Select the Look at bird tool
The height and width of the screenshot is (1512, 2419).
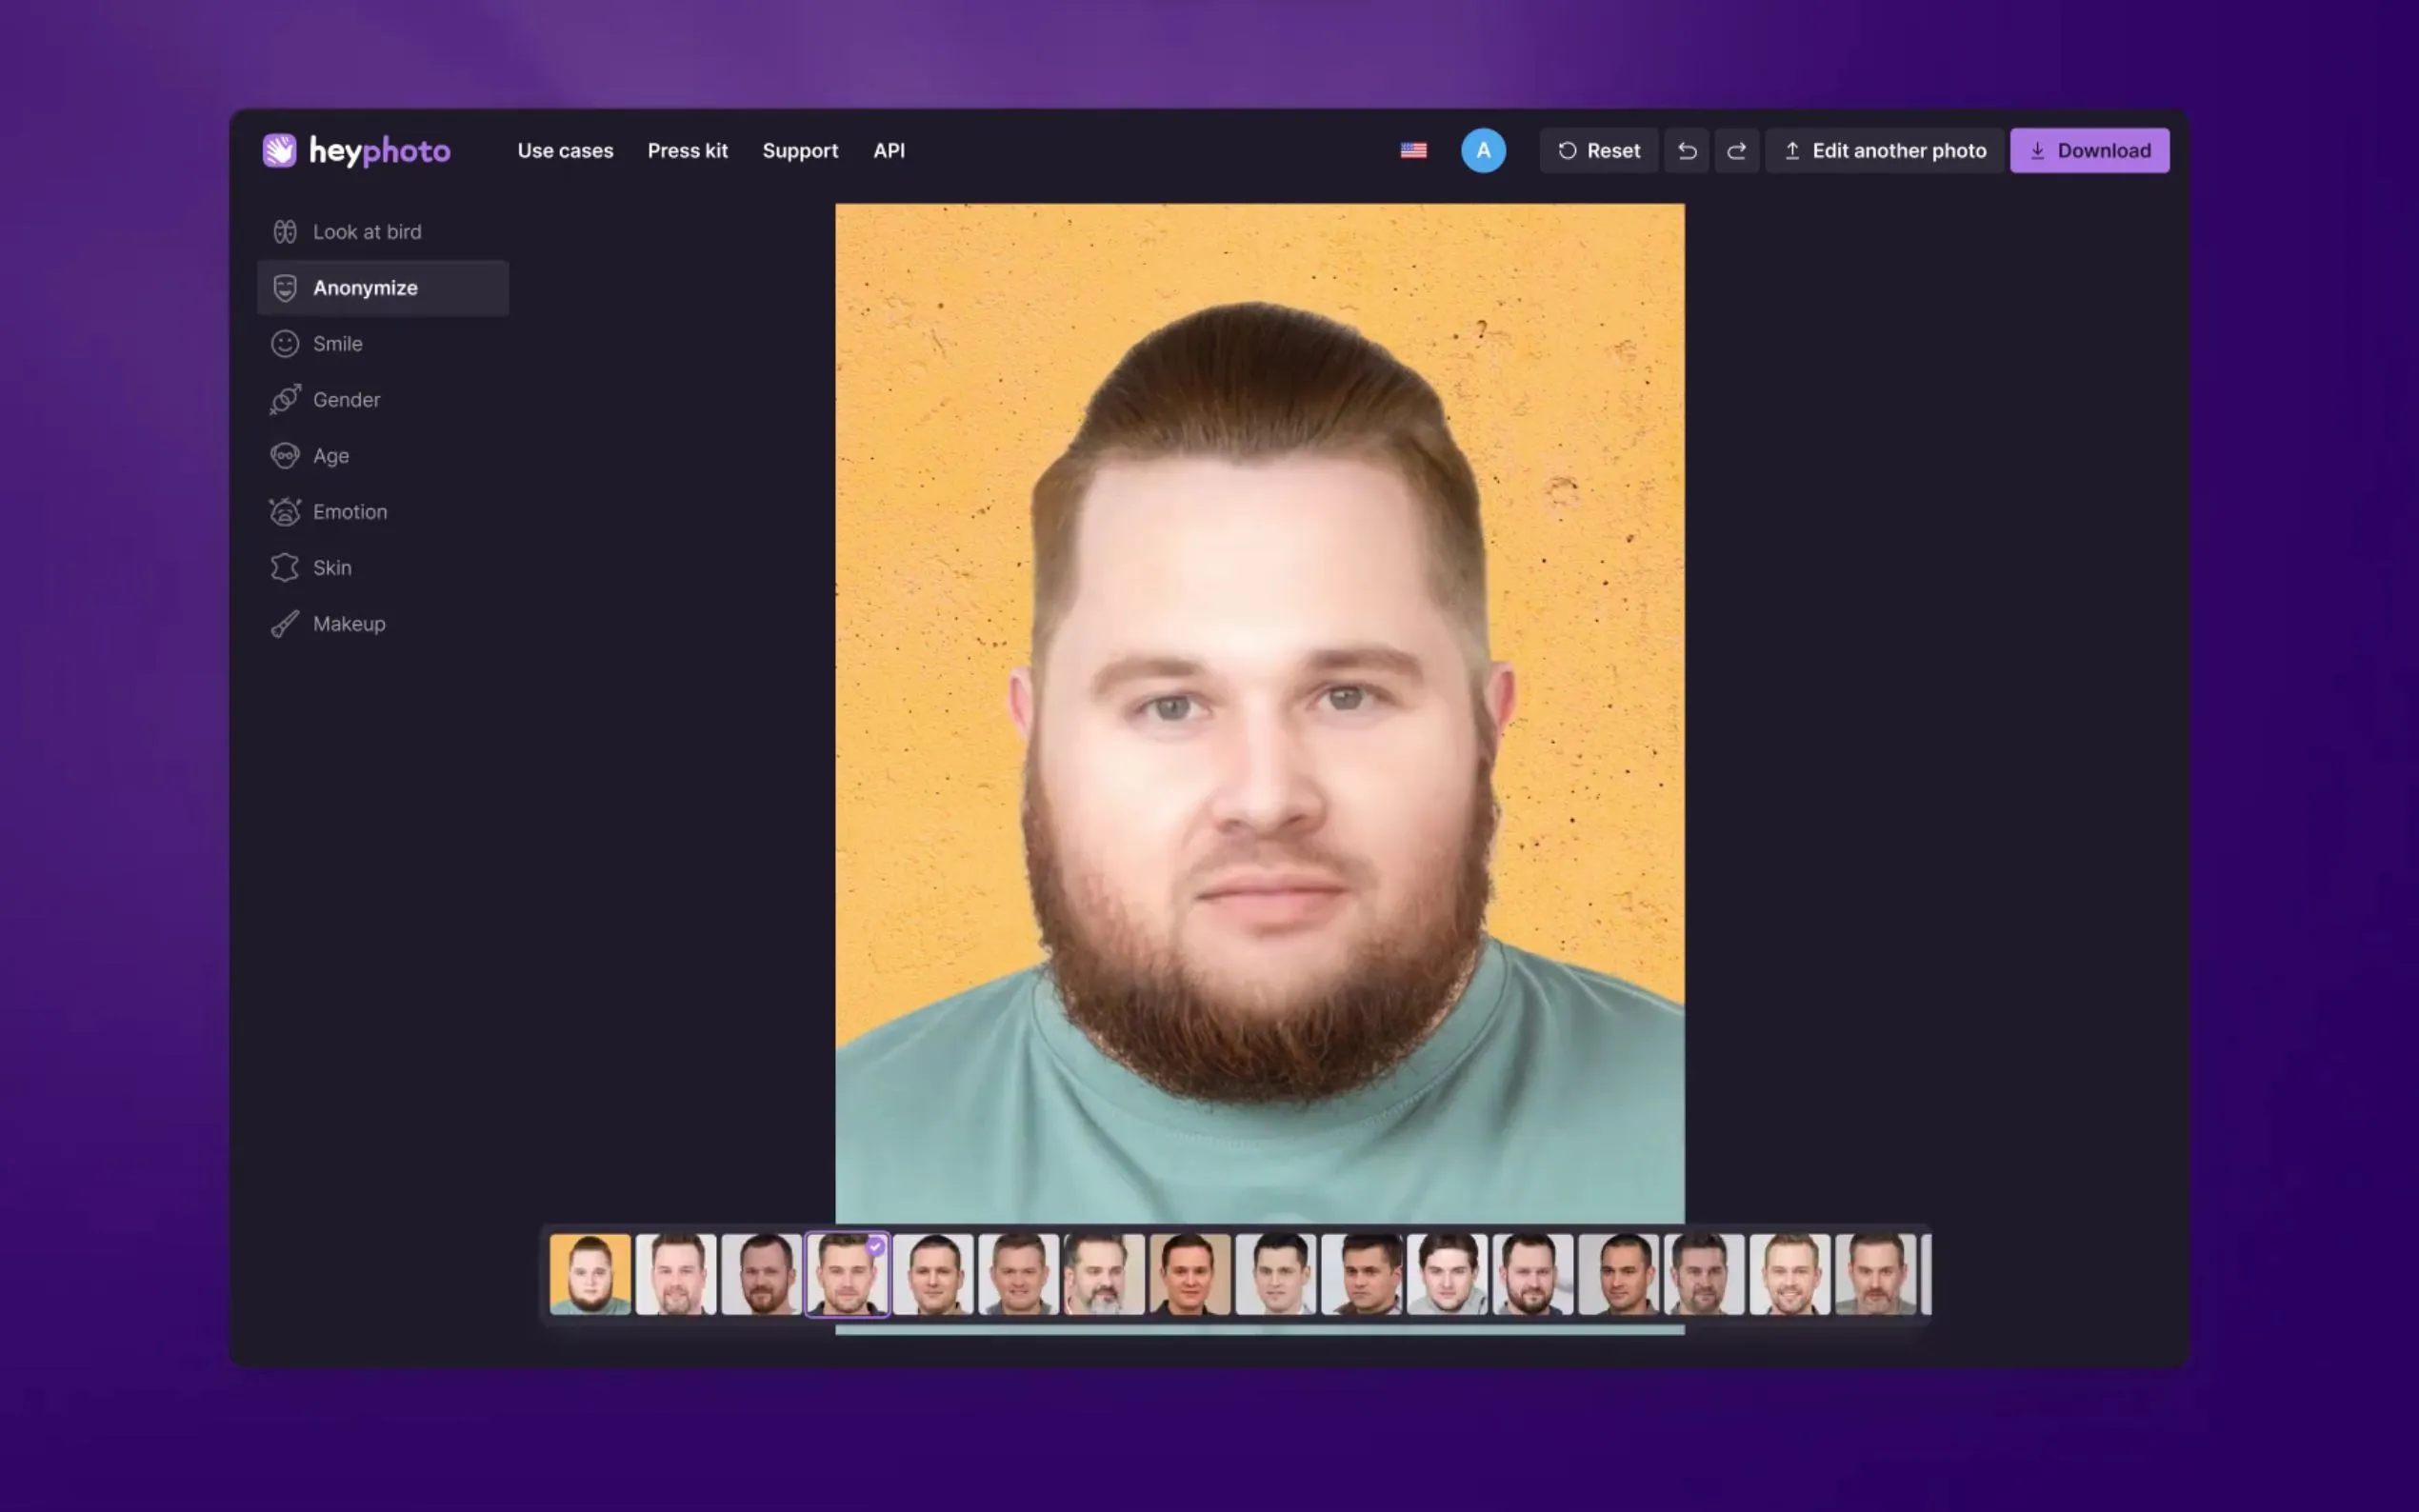[x=366, y=232]
